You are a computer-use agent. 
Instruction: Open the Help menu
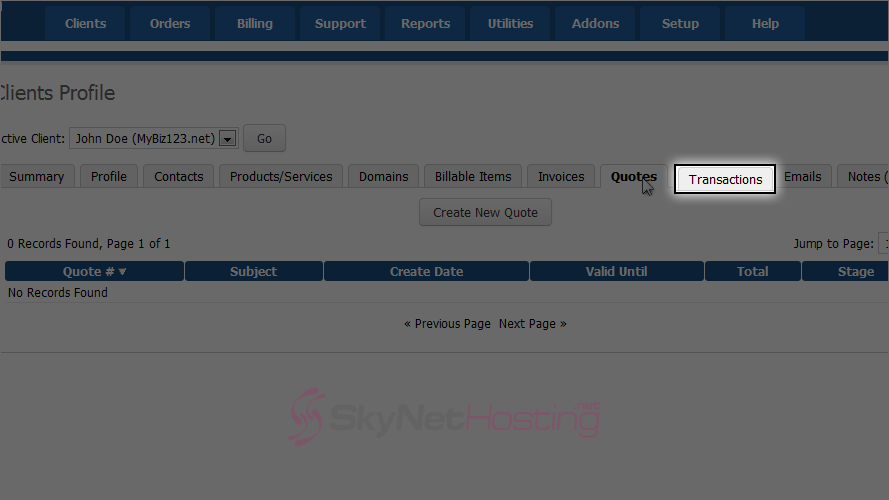(765, 24)
